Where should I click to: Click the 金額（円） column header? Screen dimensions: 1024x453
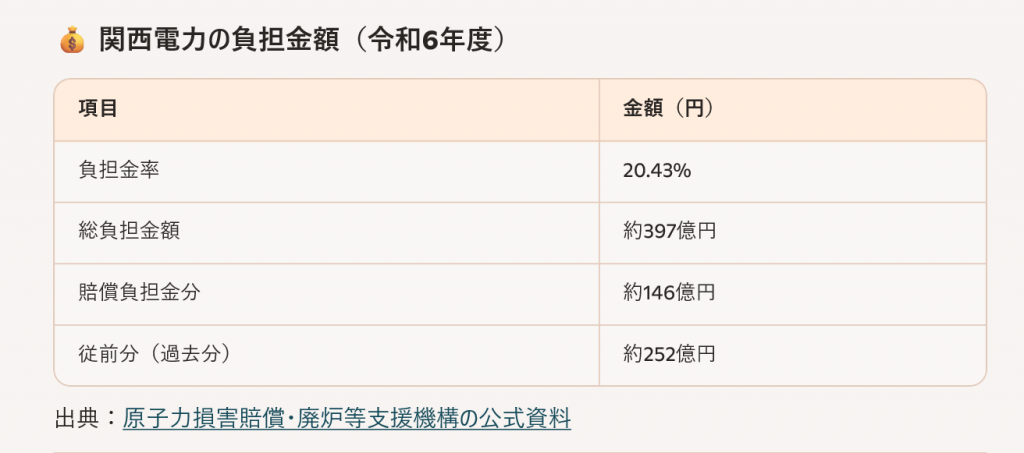click(x=669, y=109)
